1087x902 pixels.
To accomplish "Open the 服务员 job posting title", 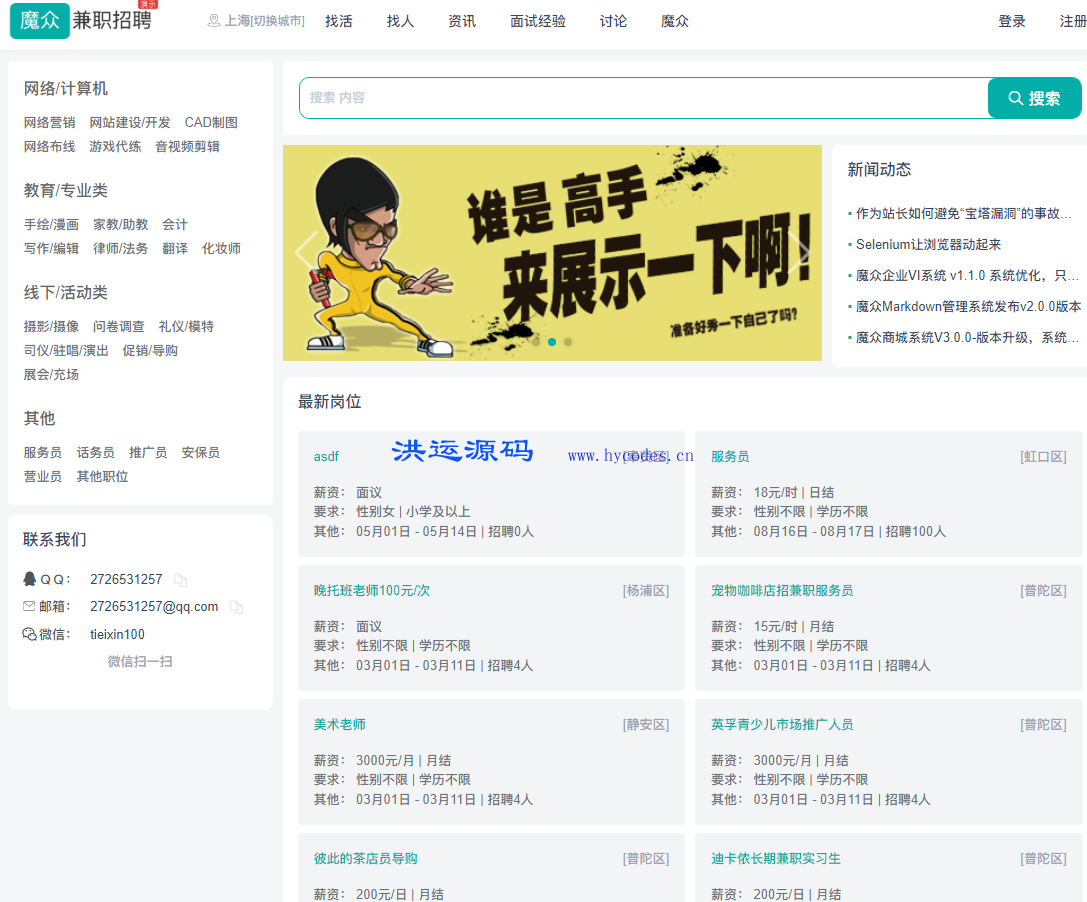I will pos(730,457).
